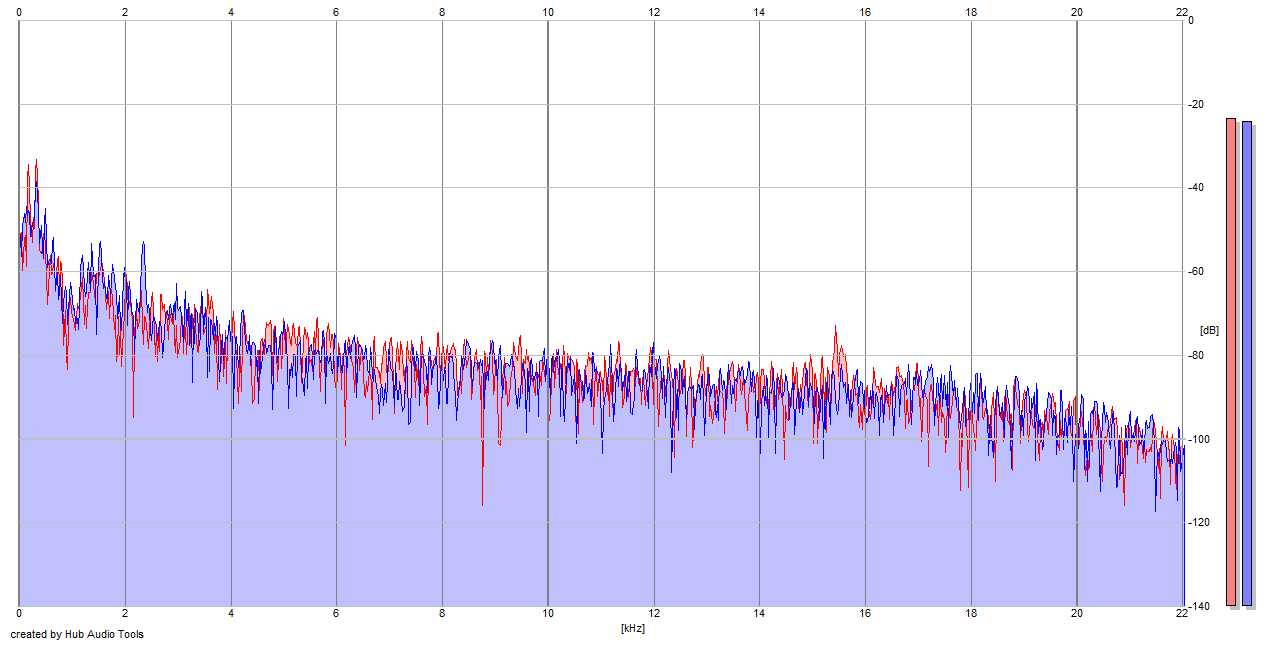
Task: Click the 2 kHz label on top axis
Action: click(x=125, y=12)
